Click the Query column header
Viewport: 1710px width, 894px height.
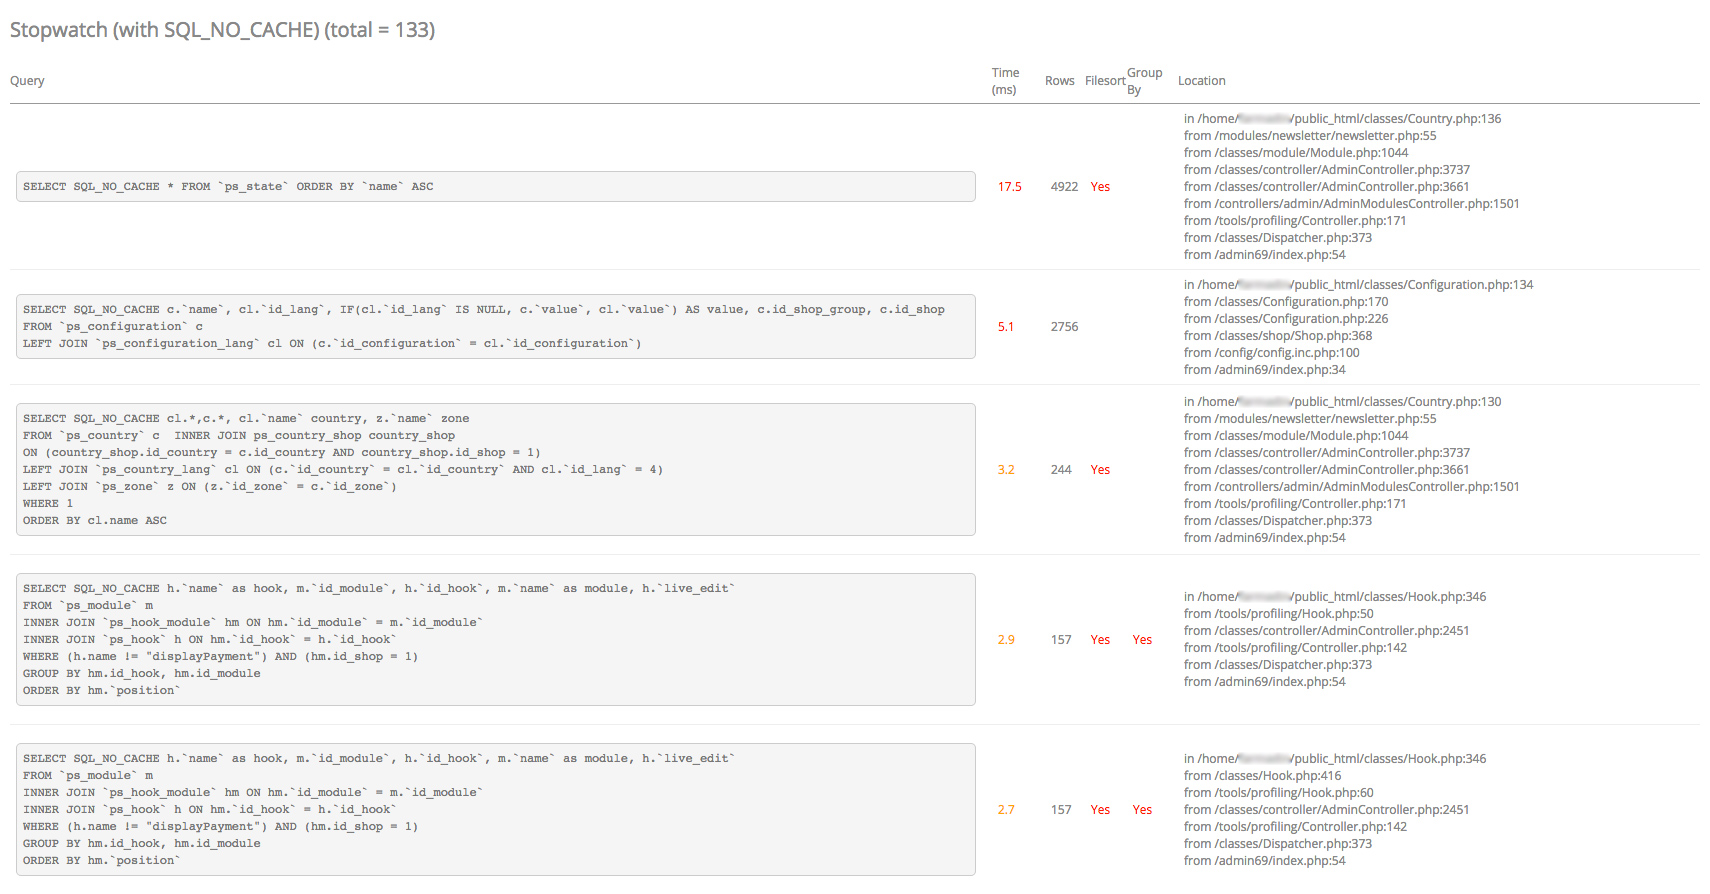(27, 81)
